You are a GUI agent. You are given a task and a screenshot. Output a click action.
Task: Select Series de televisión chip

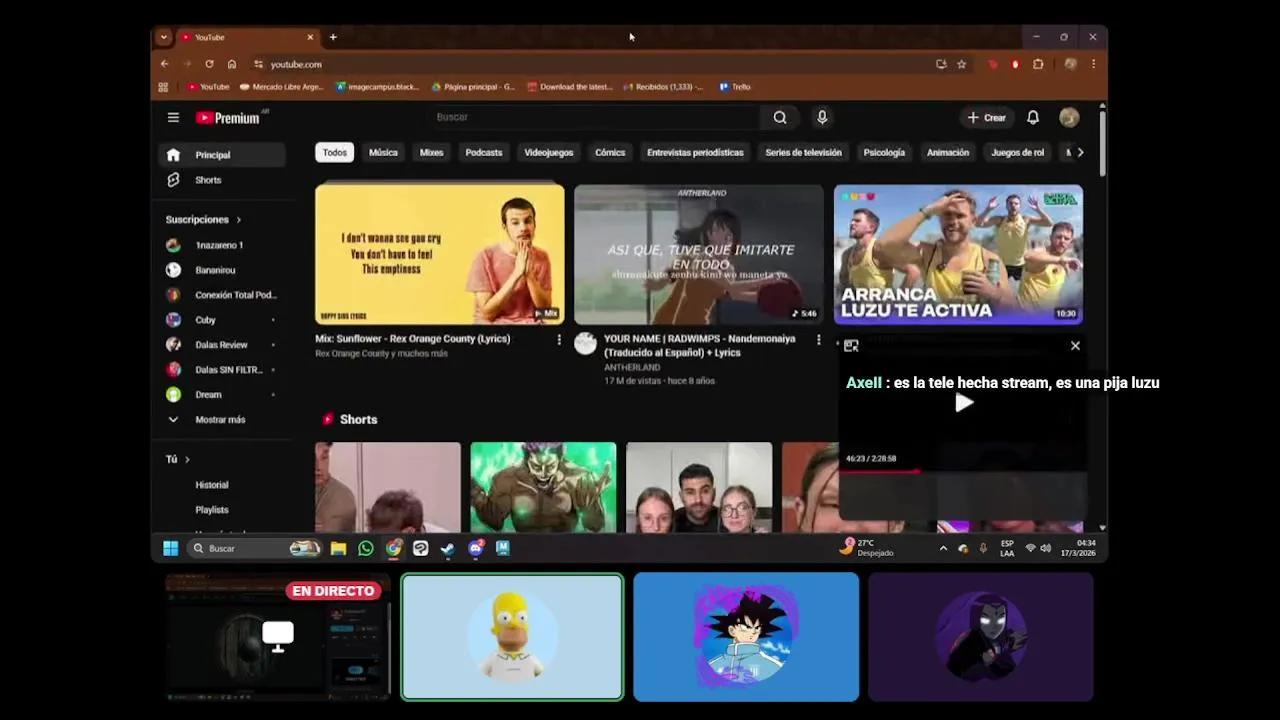[x=804, y=153]
